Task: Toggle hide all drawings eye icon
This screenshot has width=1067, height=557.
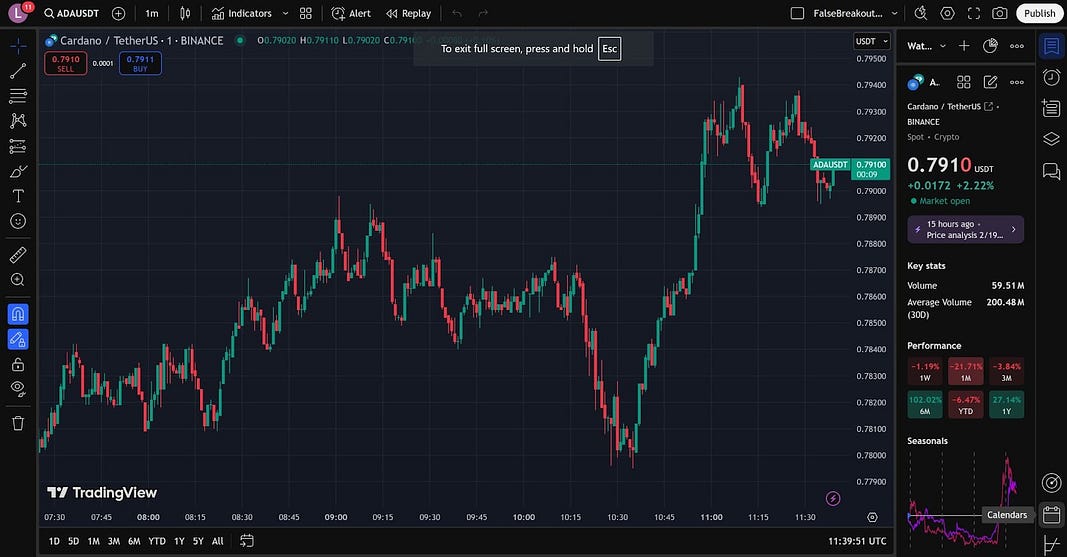Action: [x=18, y=389]
